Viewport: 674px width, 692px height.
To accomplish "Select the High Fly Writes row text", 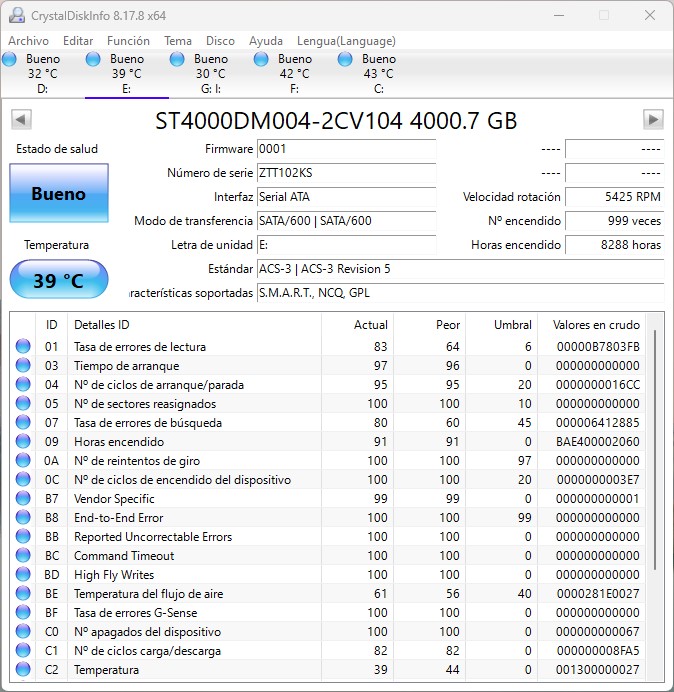I will [x=114, y=574].
